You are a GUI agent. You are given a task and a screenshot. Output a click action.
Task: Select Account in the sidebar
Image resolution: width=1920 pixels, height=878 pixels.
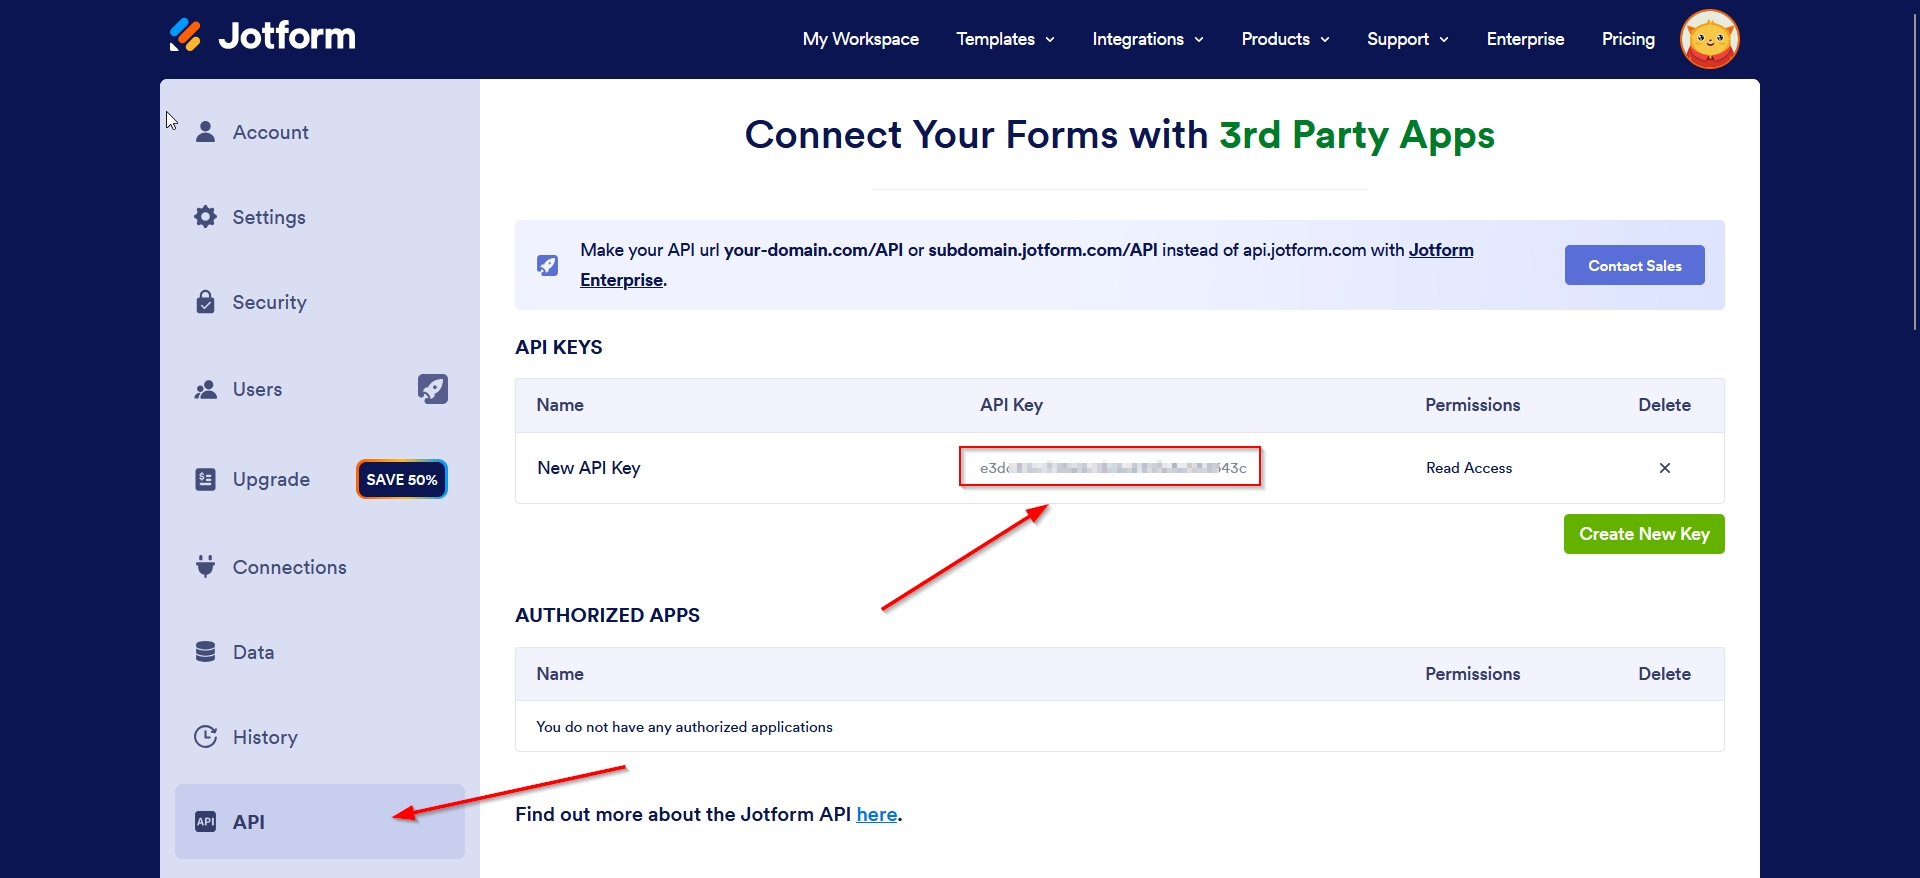coord(320,132)
